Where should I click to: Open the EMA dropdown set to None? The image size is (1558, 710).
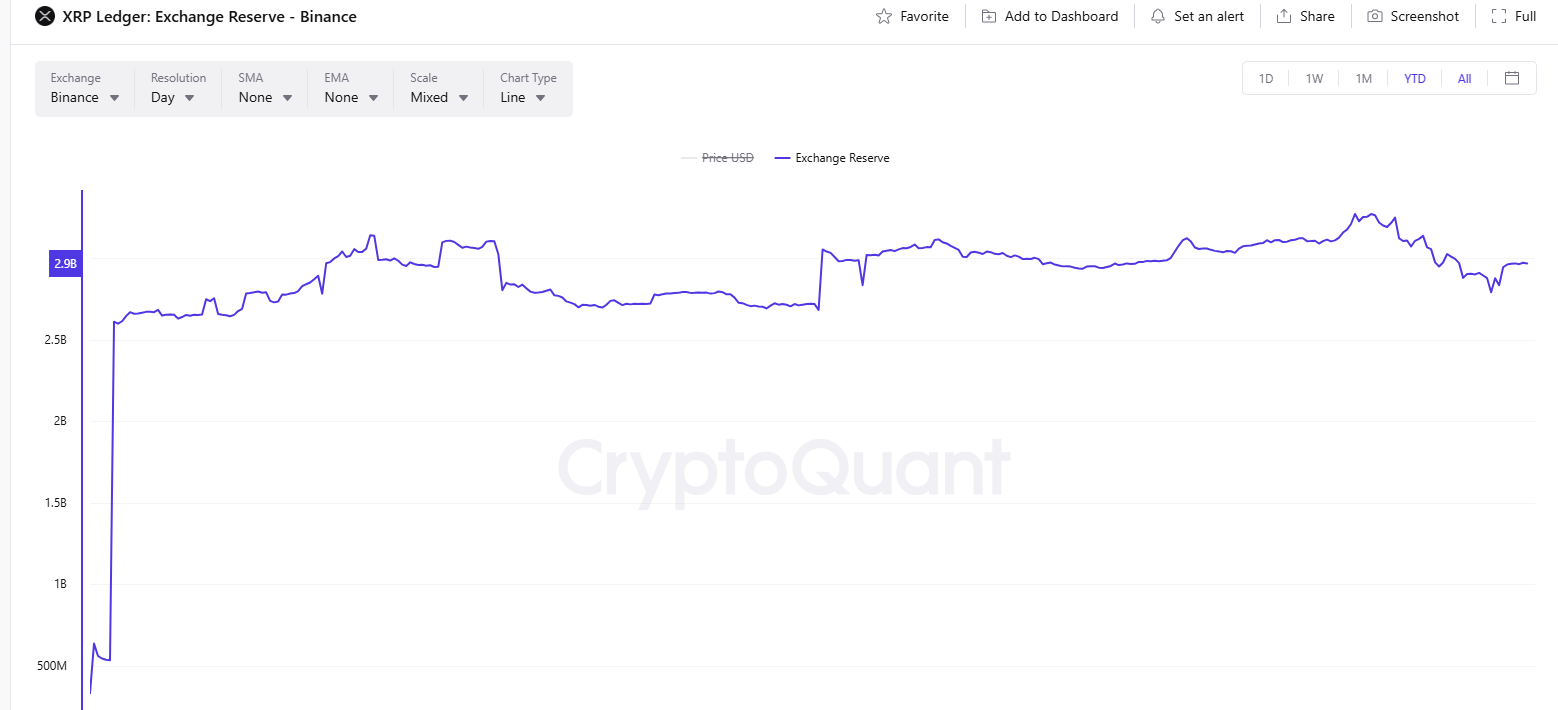[x=352, y=89]
